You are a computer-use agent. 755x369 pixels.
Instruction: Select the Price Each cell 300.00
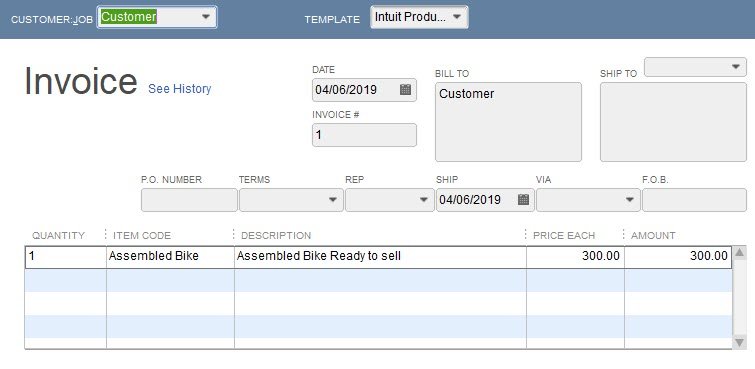click(x=575, y=256)
